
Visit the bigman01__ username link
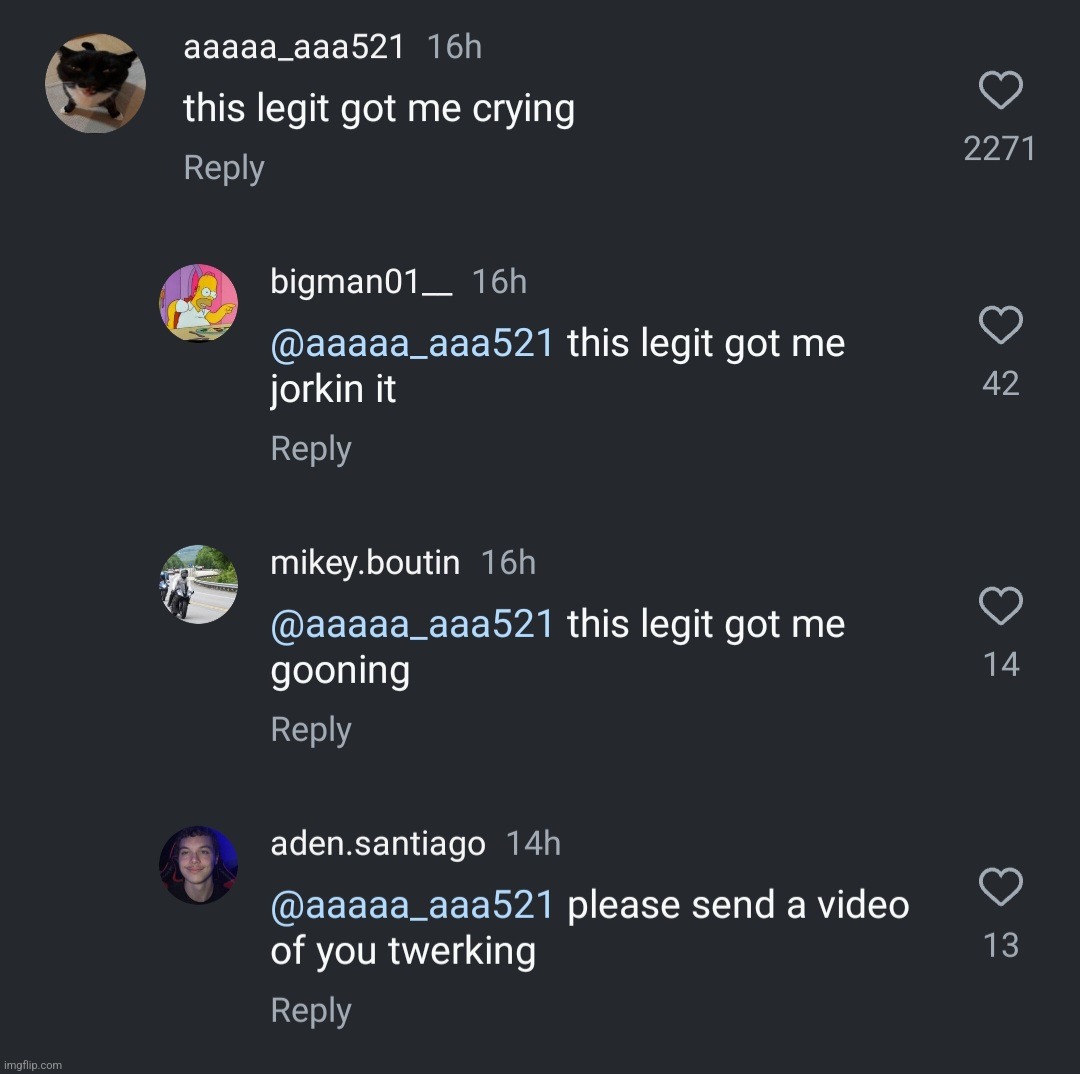point(361,282)
